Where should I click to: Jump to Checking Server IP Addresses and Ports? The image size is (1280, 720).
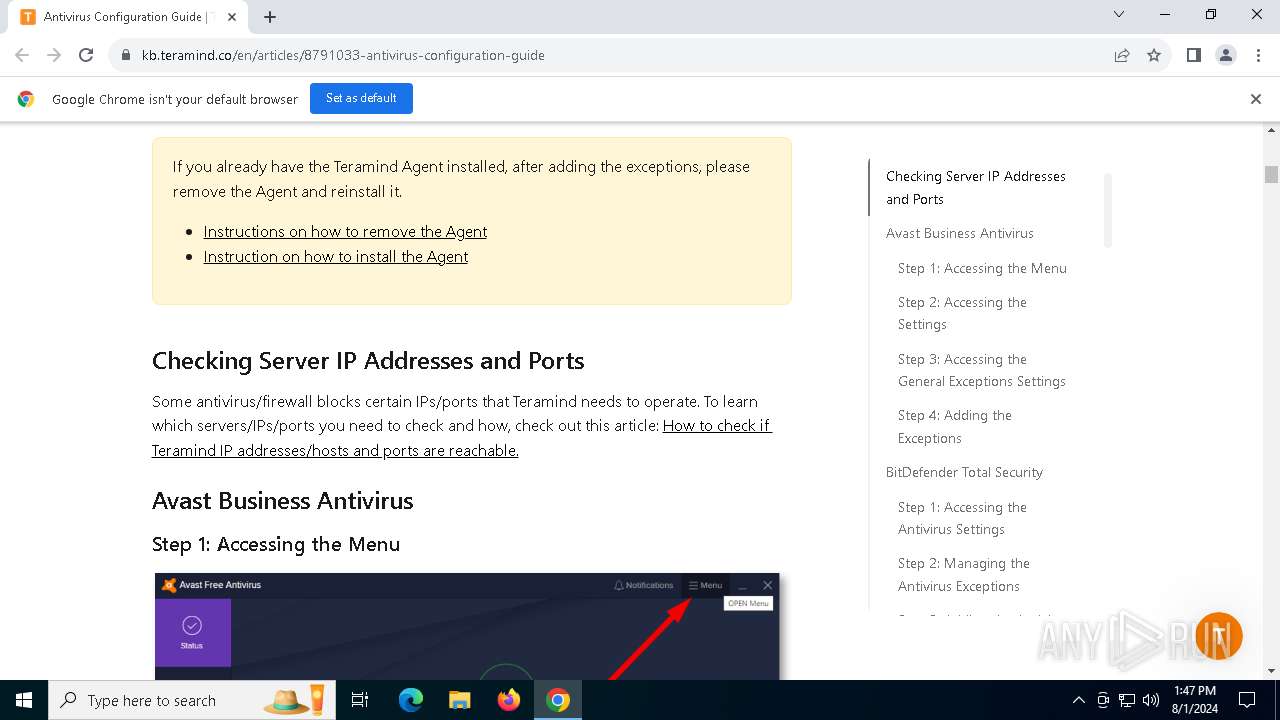click(976, 187)
